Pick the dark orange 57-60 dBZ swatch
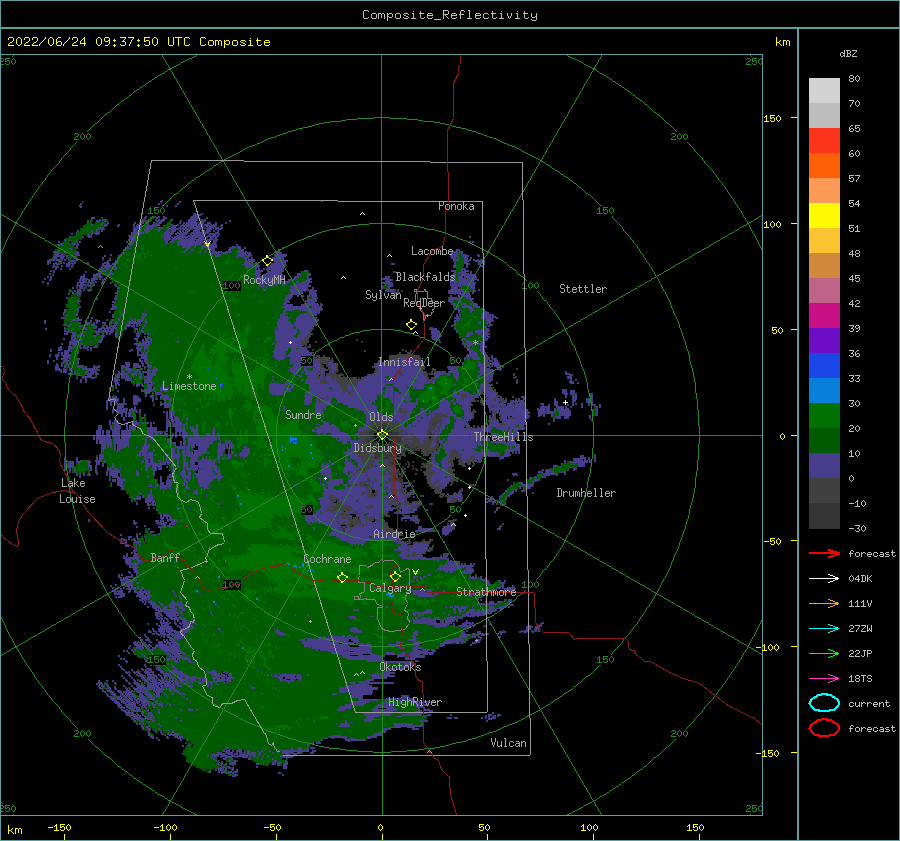The image size is (900, 841). (824, 165)
